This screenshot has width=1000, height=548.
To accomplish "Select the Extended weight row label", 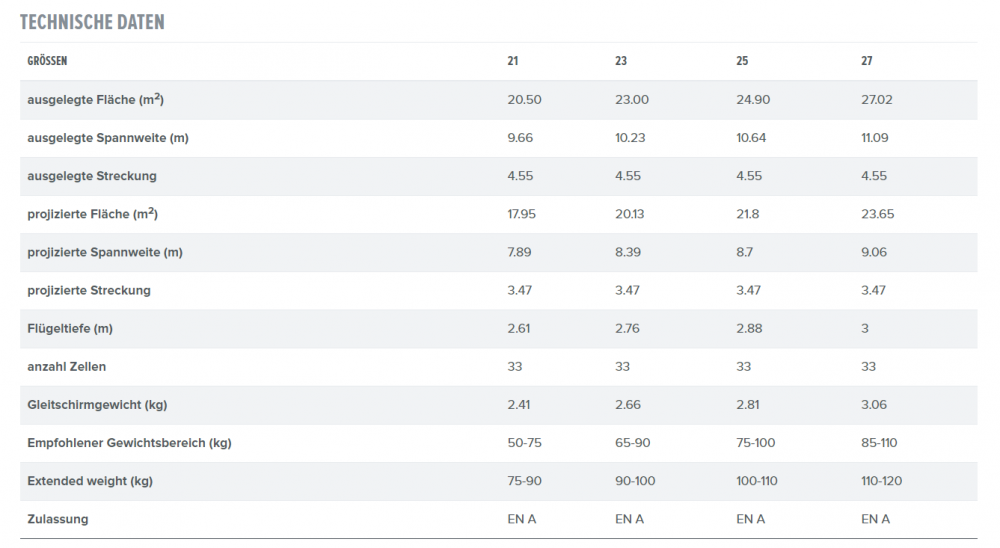I will tap(90, 481).
